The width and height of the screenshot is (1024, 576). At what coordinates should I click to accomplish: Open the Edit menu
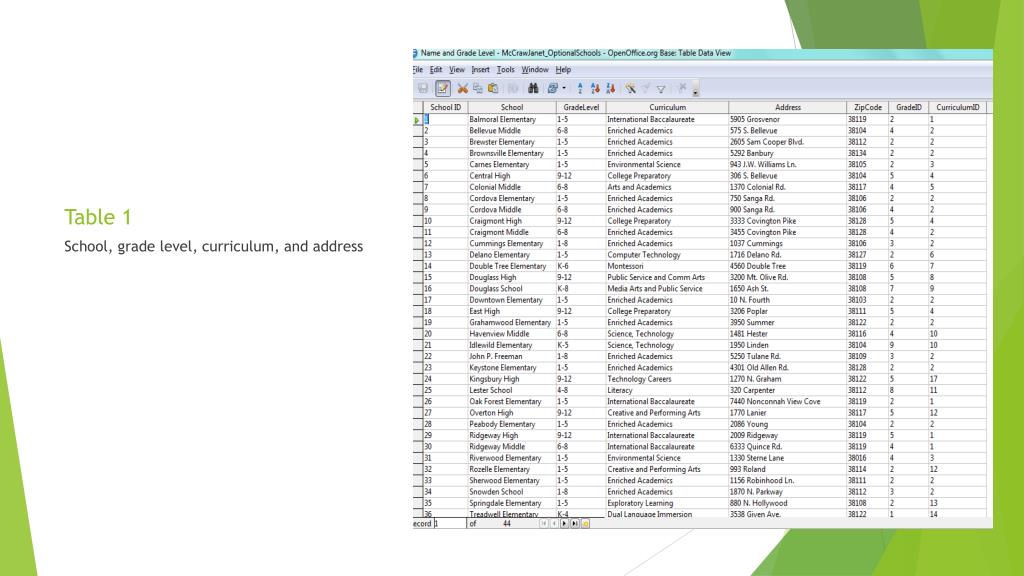[x=434, y=69]
